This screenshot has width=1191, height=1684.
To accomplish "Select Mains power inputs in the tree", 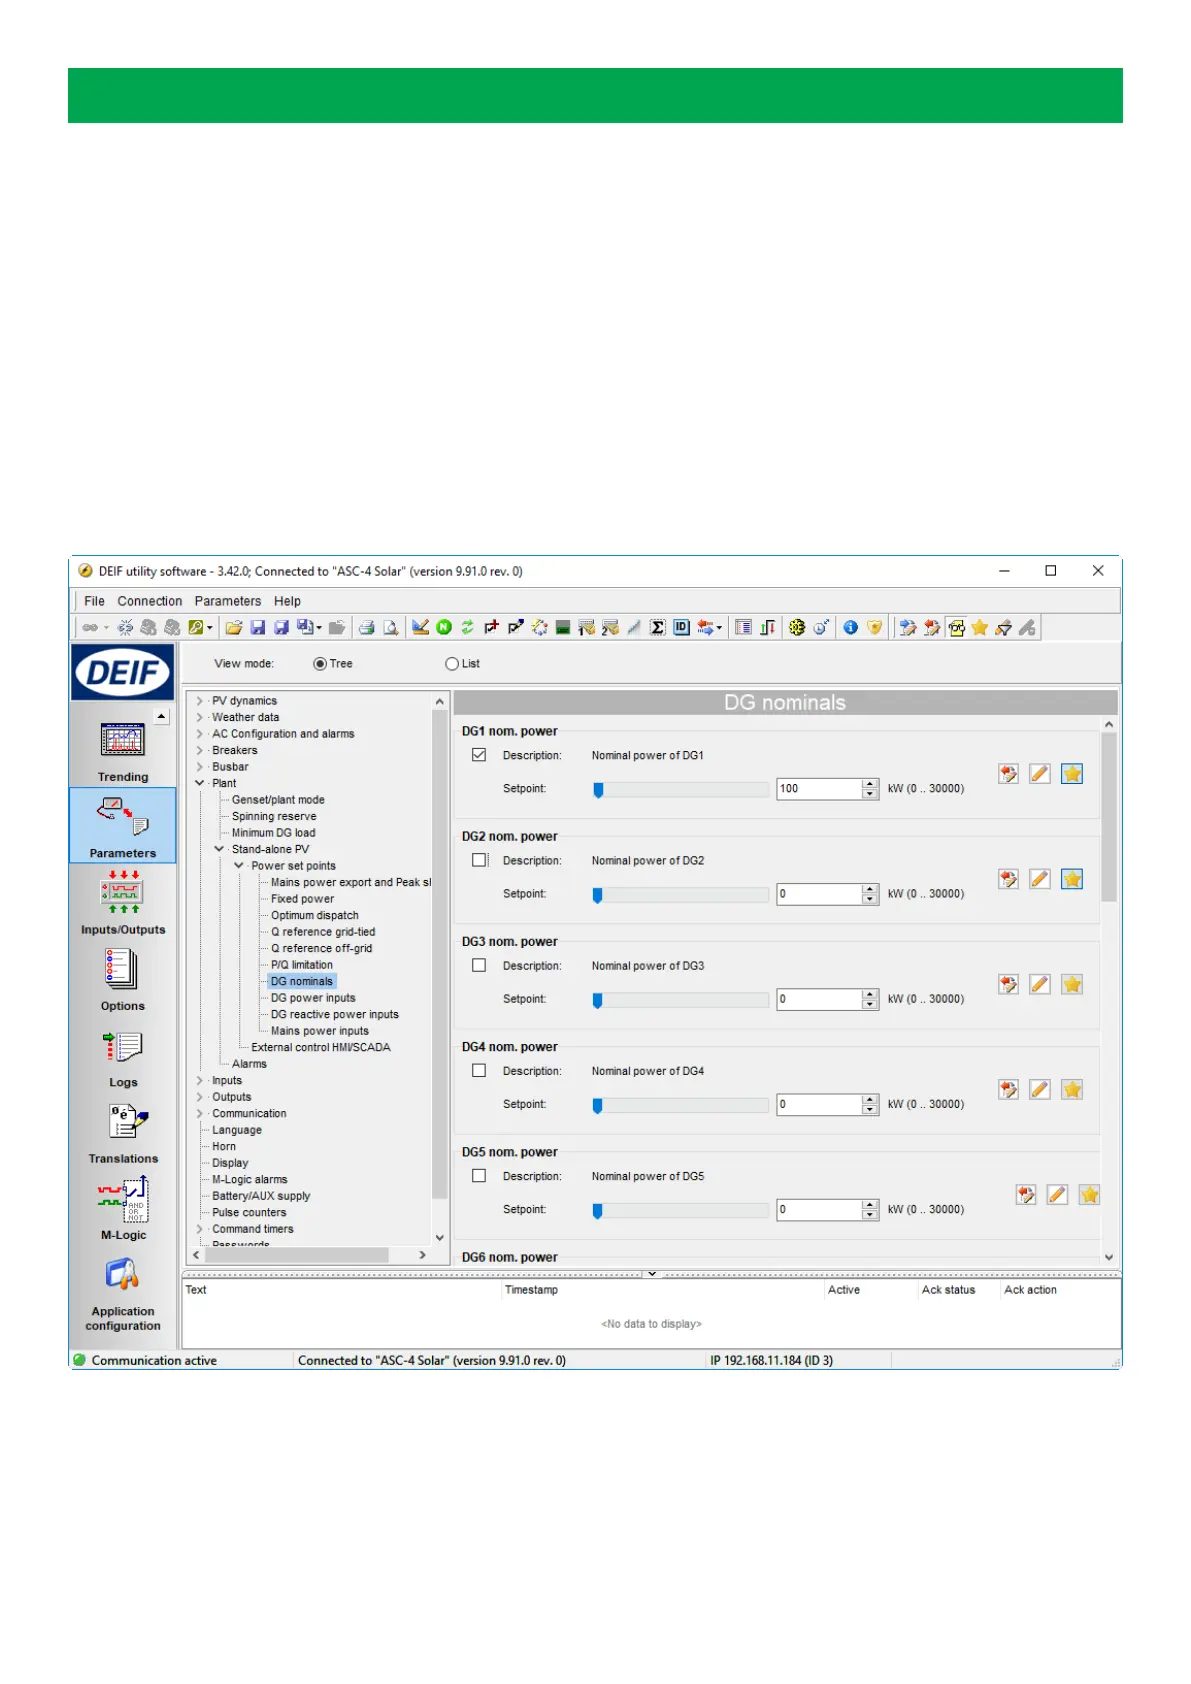I will pyautogui.click(x=320, y=1031).
